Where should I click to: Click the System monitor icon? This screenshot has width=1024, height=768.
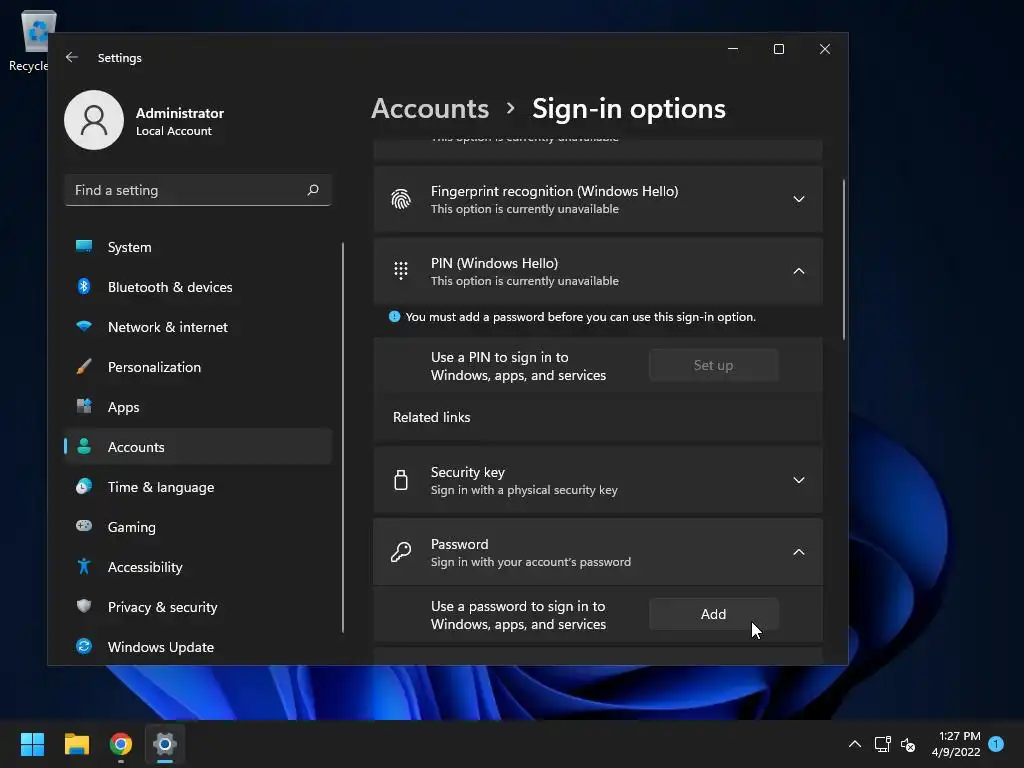(84, 246)
